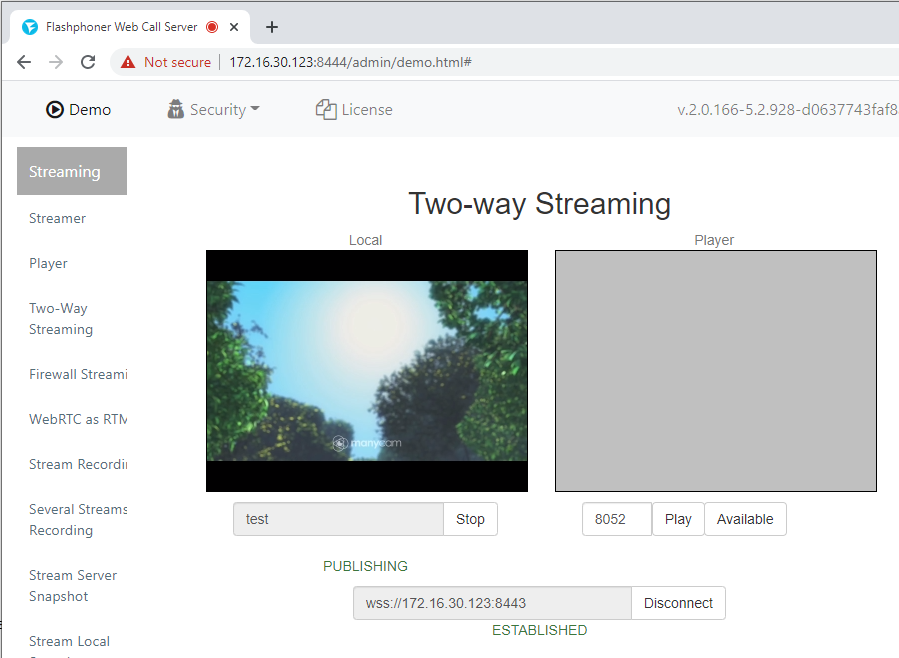Open the Stream Recording link
Screen dimensions: 899x658
pyautogui.click(x=78, y=464)
